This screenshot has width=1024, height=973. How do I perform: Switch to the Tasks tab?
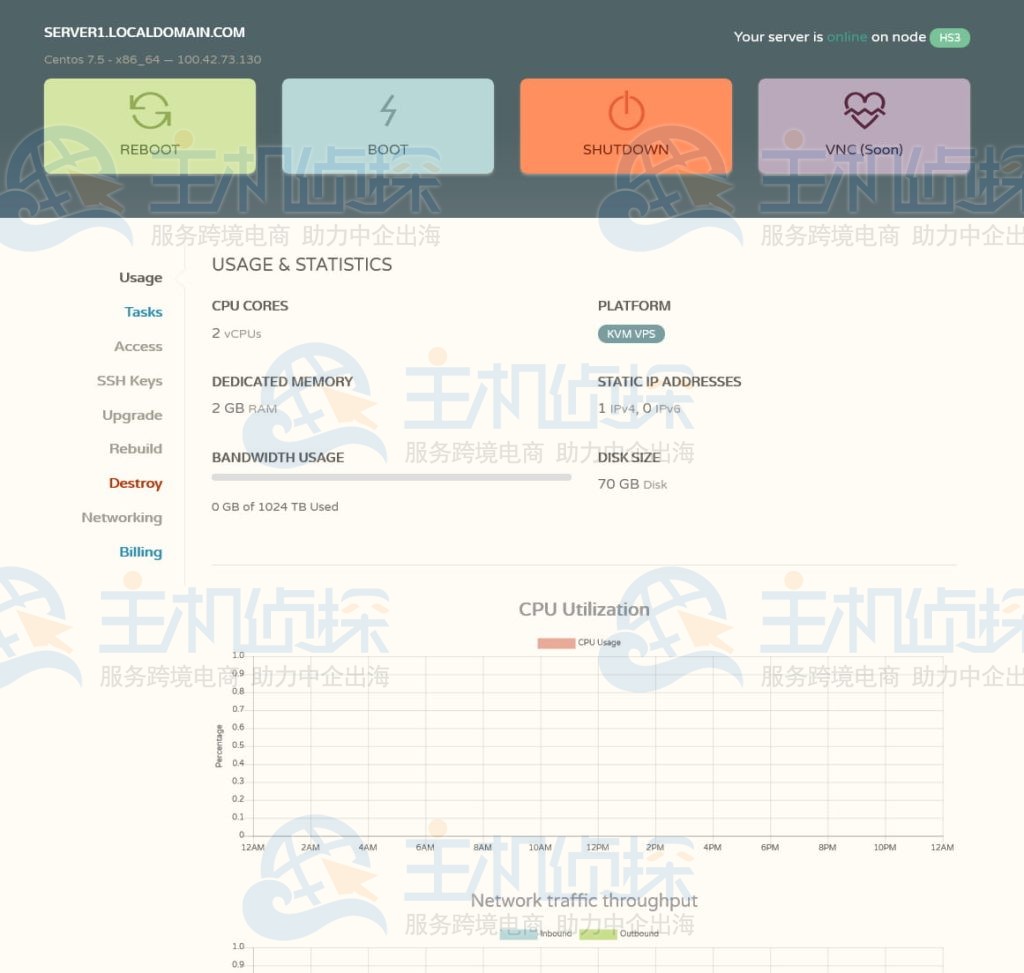point(143,312)
